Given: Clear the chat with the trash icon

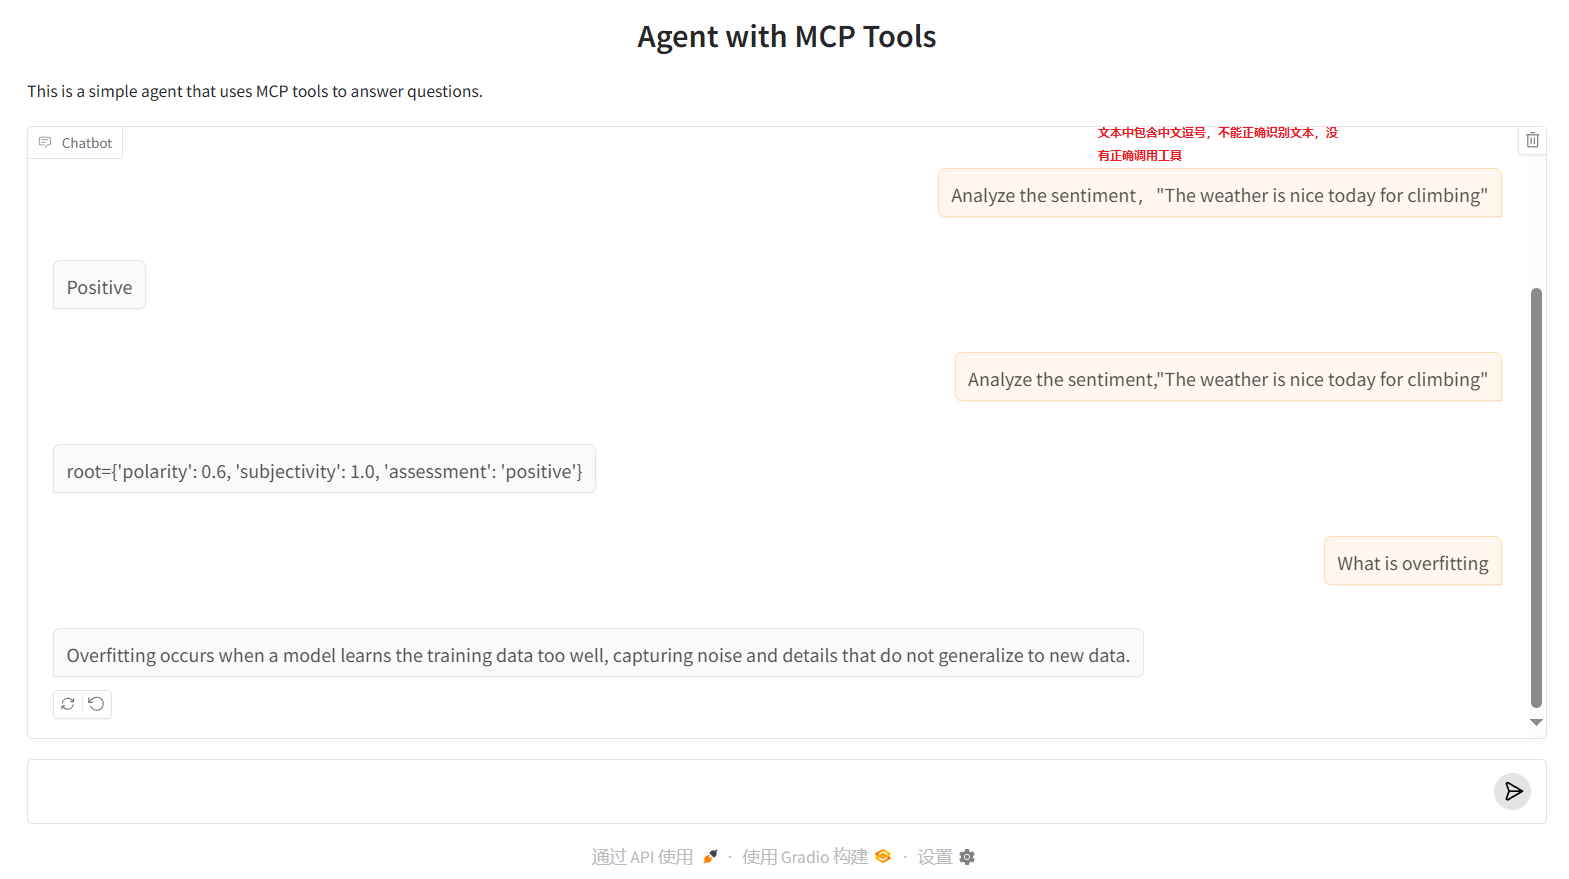Looking at the screenshot, I should [1532, 140].
